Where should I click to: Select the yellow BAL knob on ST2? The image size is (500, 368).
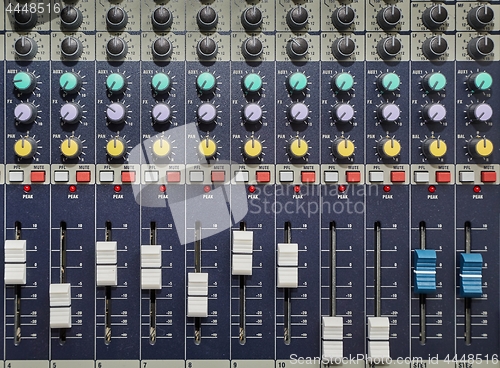pos(483,148)
